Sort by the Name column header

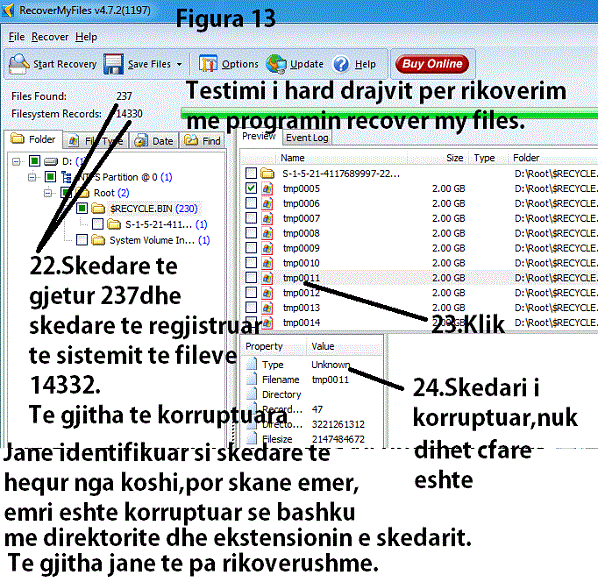coord(341,158)
